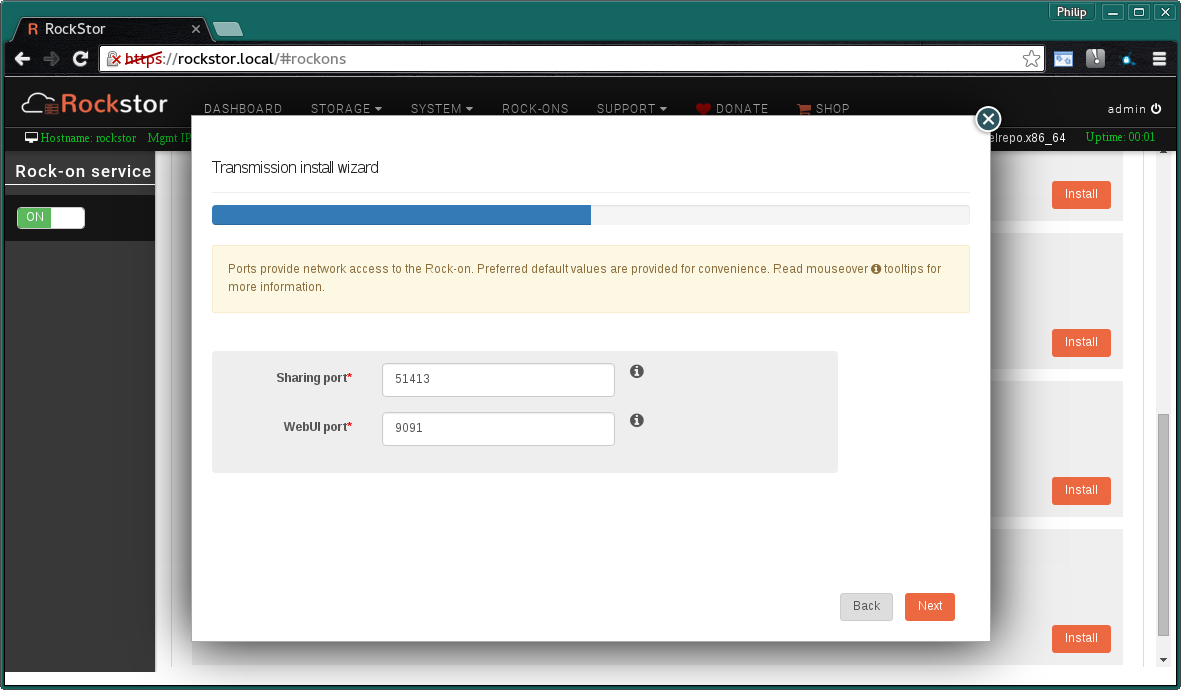Click the broken https lock icon
The height and width of the screenshot is (690, 1181).
114,59
